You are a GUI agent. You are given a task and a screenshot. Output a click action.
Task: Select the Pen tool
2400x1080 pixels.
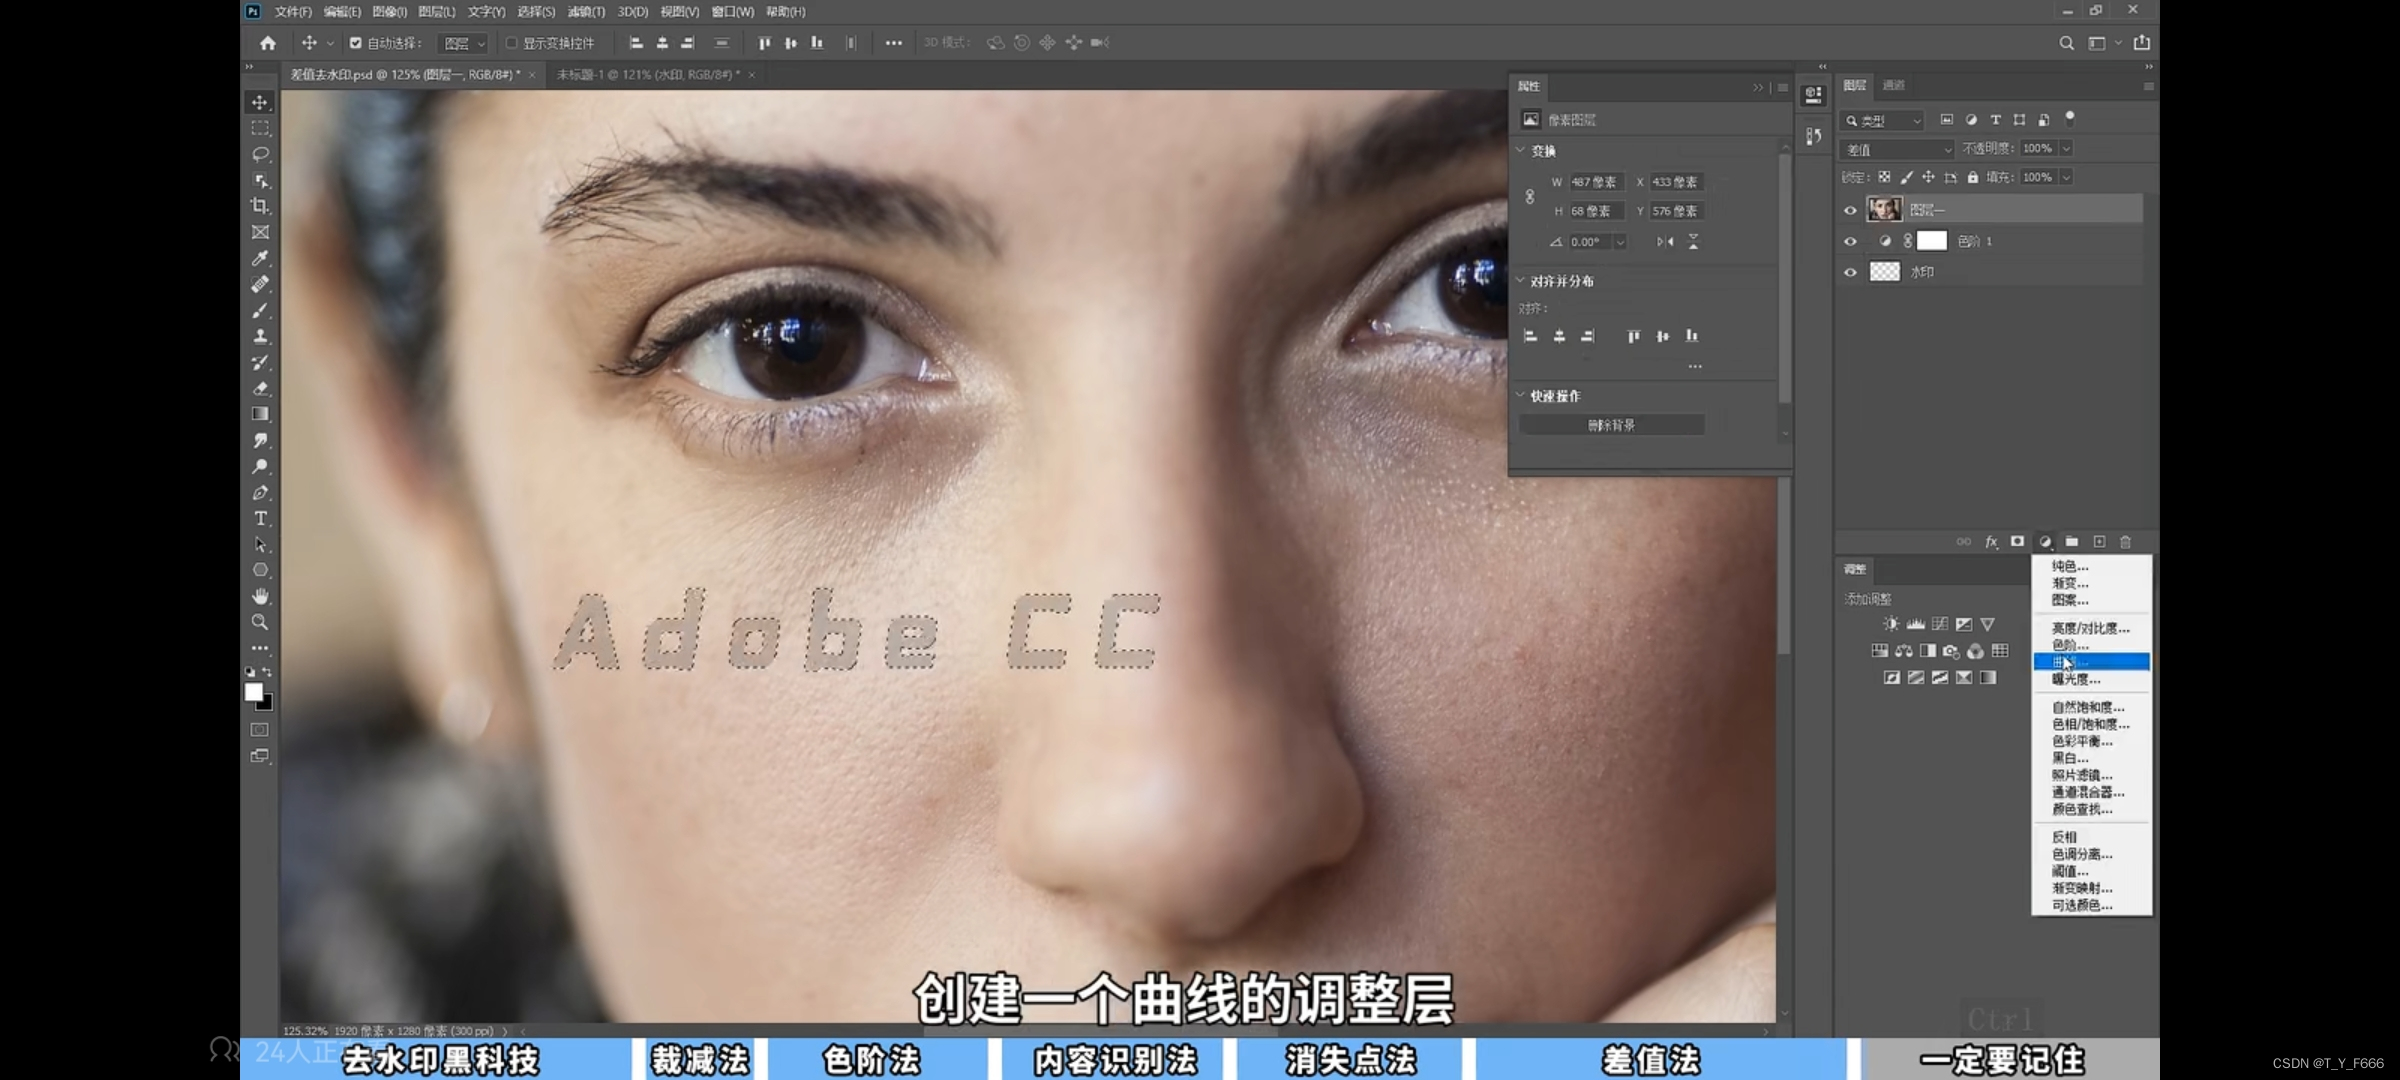[260, 492]
